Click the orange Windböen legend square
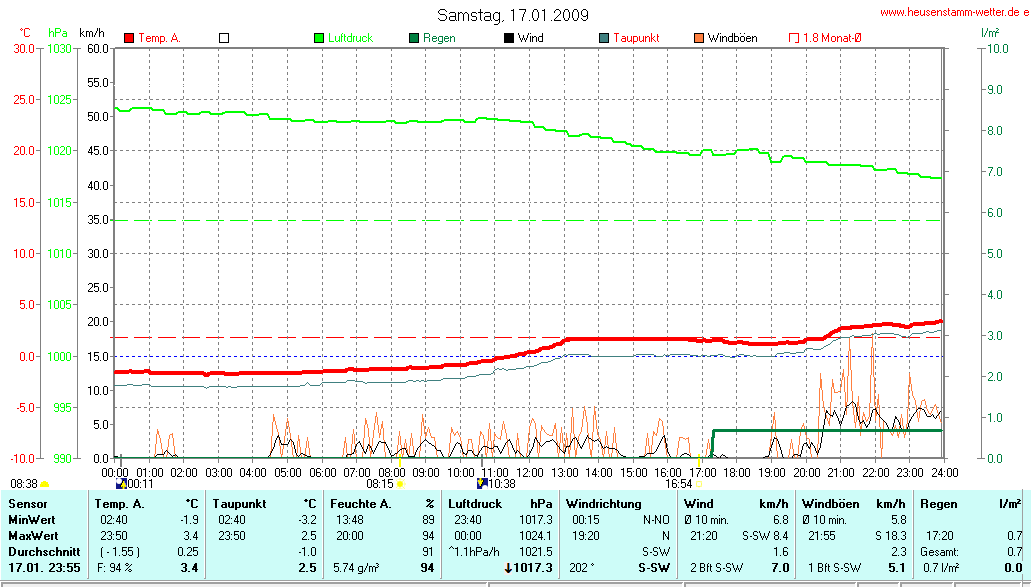The height and width of the screenshot is (587, 1034). [699, 38]
